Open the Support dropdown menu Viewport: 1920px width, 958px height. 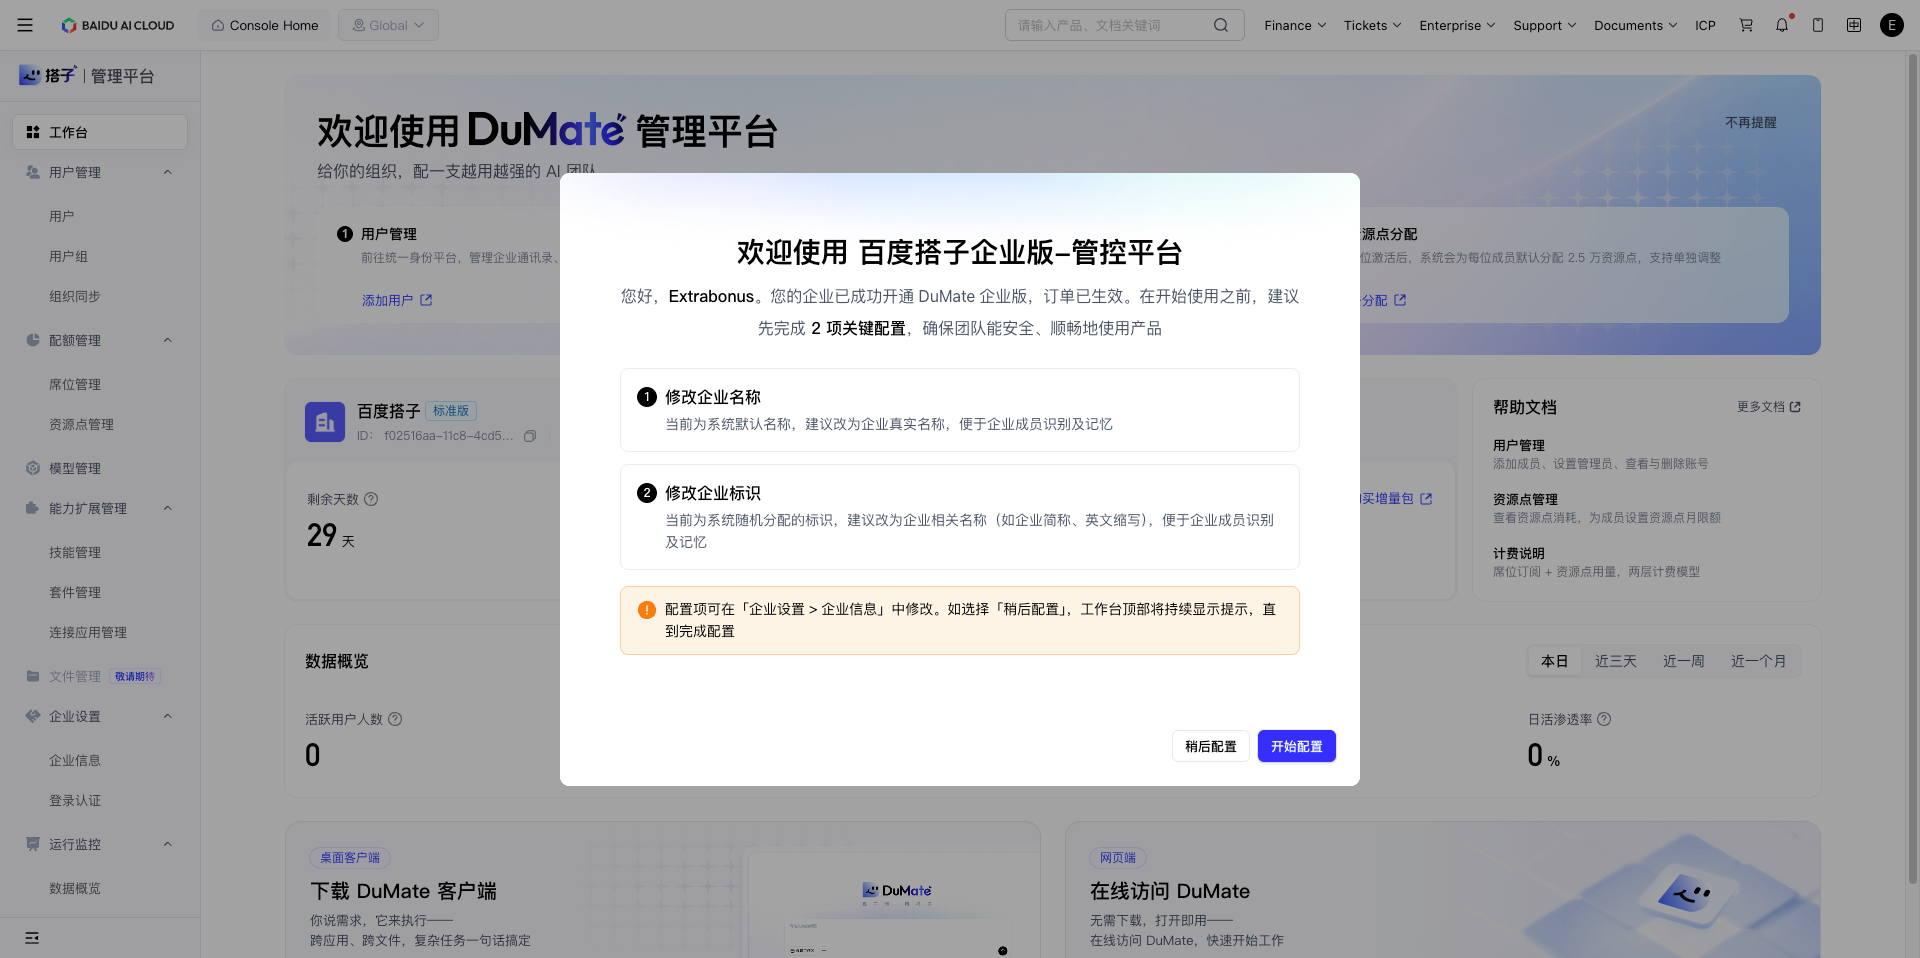(1544, 25)
